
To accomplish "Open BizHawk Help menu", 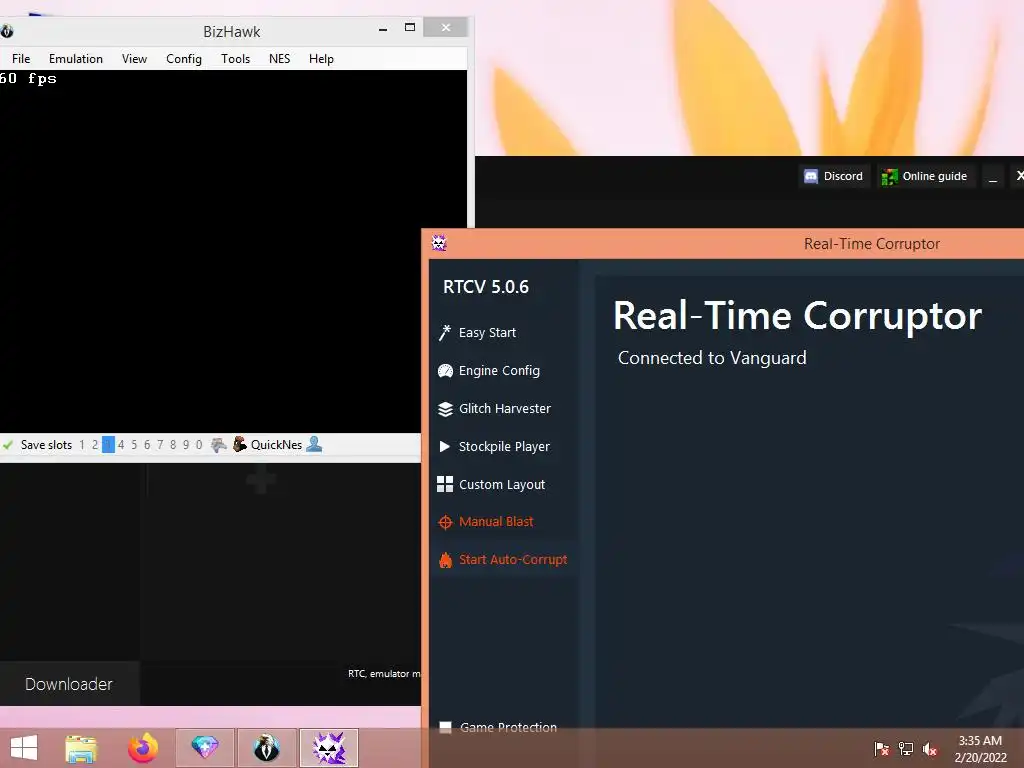I will (321, 59).
